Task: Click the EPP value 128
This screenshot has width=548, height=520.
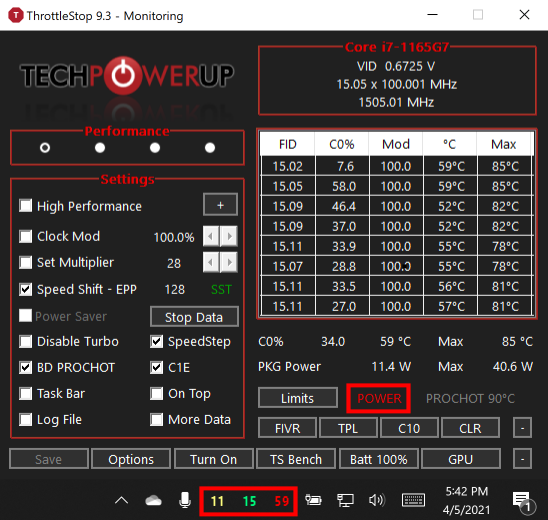Action: (174, 289)
